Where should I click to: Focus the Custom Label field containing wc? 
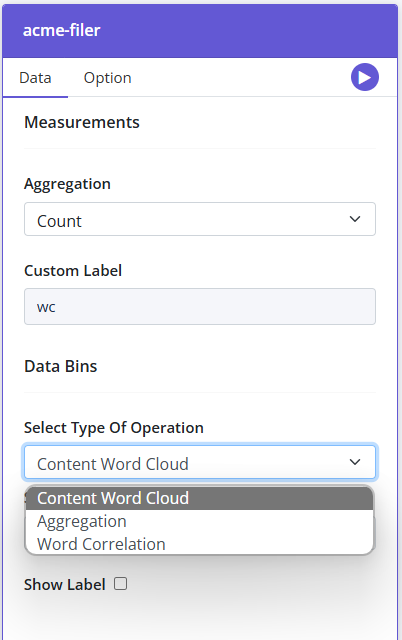200,307
